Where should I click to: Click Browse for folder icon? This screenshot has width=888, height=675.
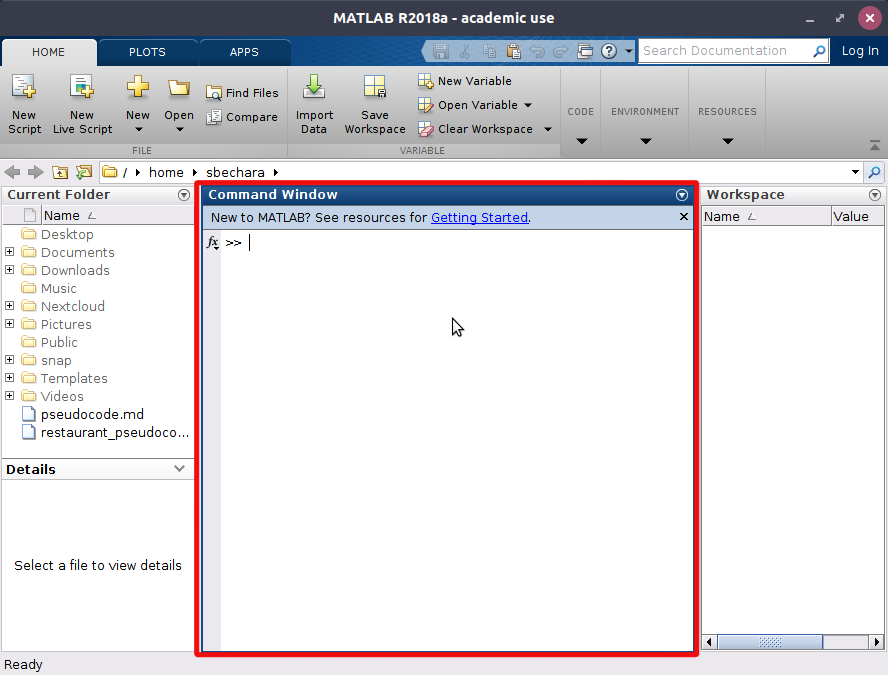click(x=84, y=172)
